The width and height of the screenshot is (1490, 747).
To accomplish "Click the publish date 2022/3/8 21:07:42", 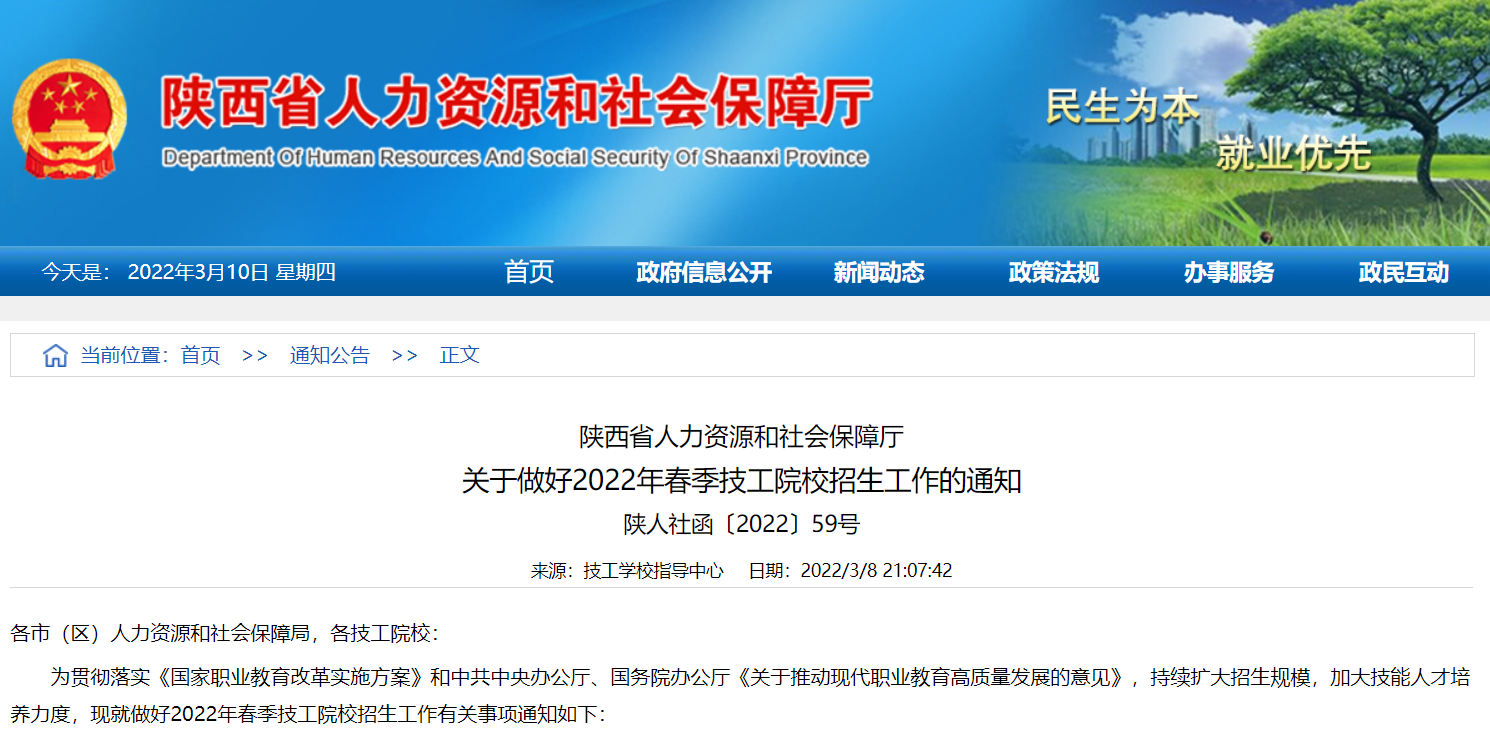I will tap(877, 571).
